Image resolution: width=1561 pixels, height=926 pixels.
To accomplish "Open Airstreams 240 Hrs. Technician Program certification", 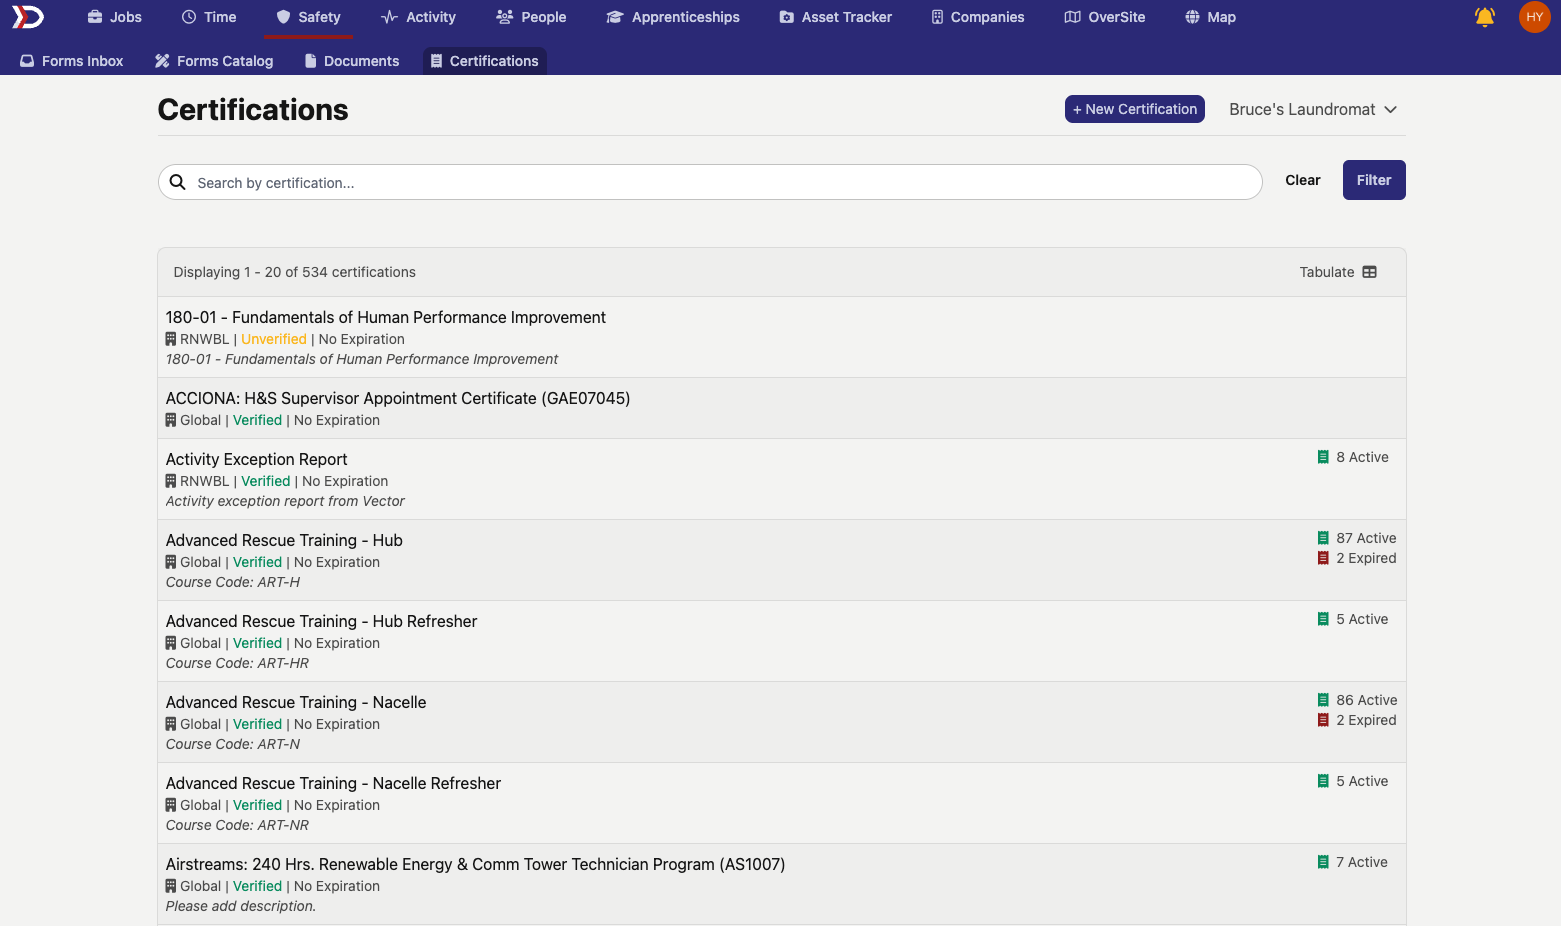I will pos(476,864).
